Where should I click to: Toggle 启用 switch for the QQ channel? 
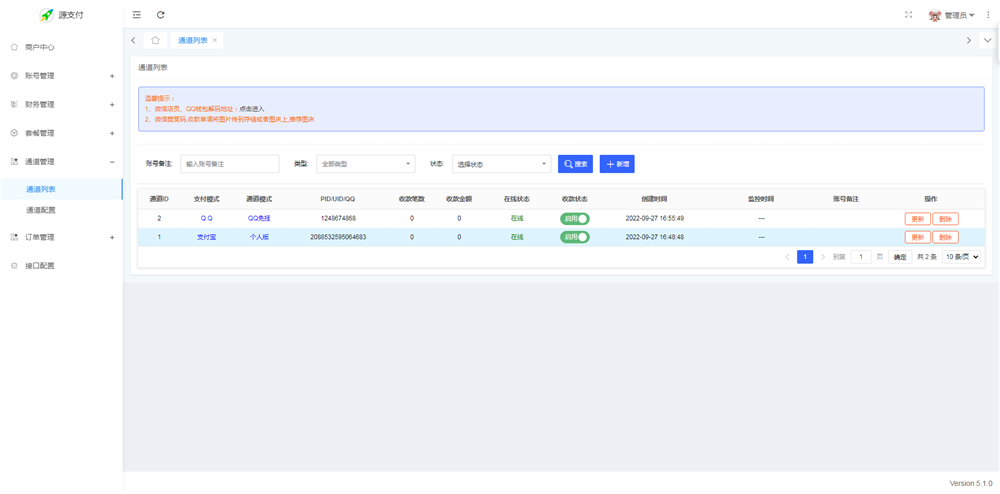point(575,219)
